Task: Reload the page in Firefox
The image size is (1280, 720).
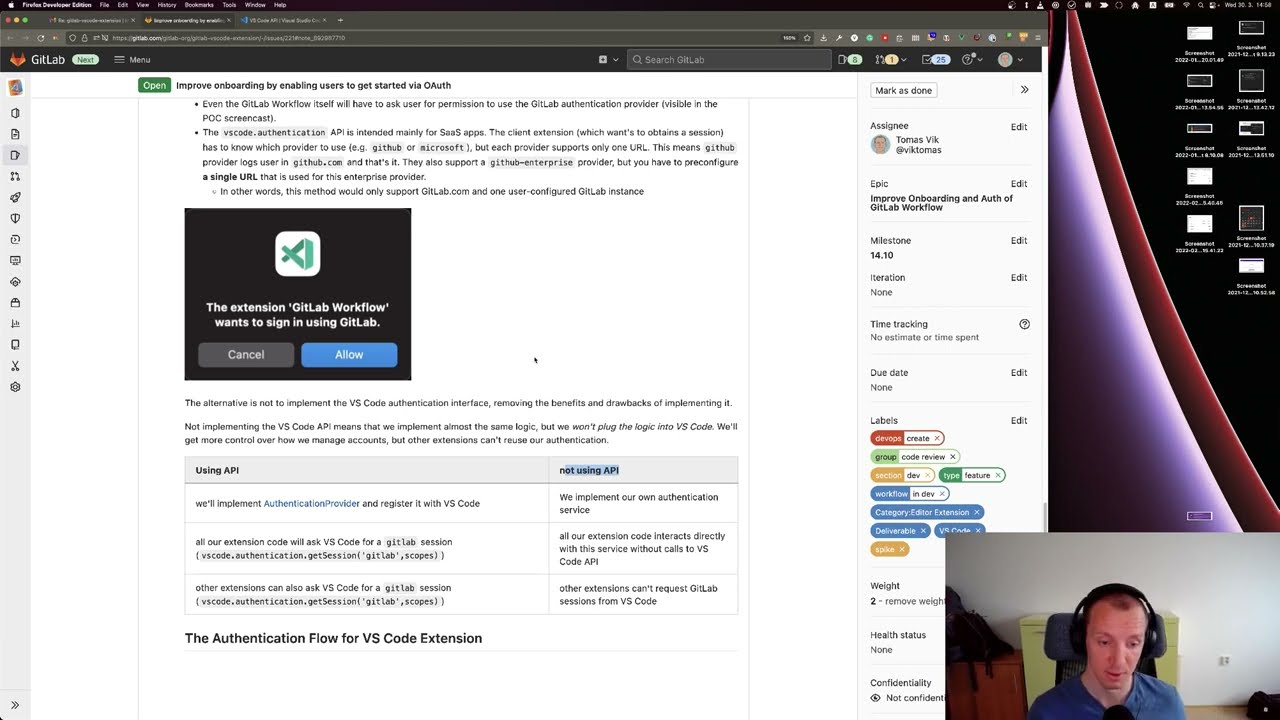Action: pyautogui.click(x=41, y=38)
